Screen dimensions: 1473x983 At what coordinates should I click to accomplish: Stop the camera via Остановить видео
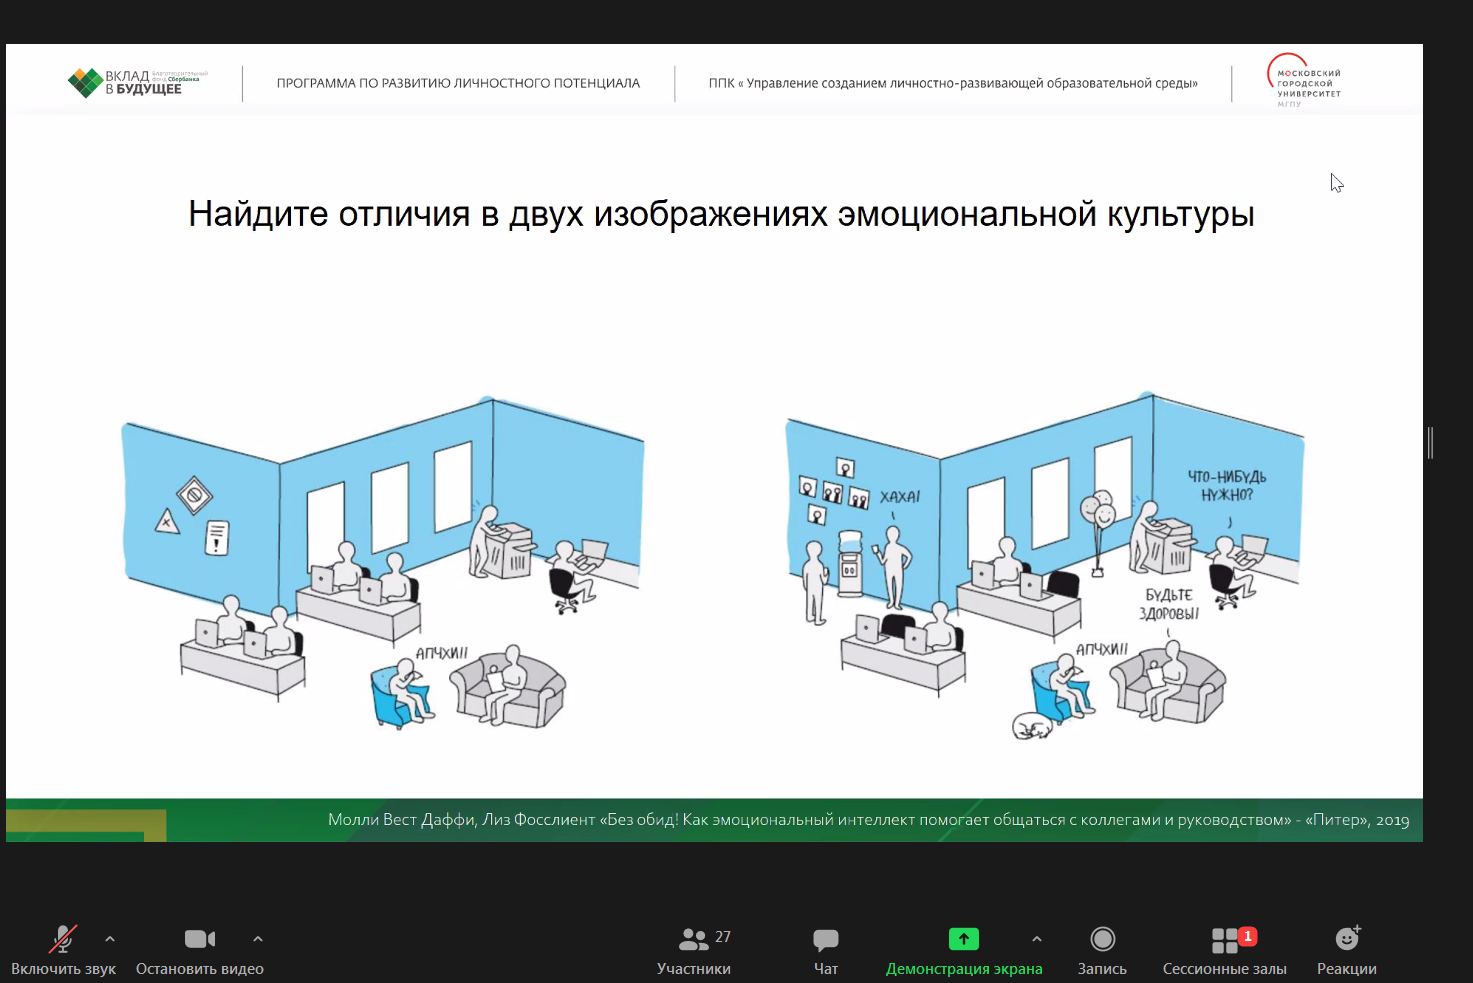point(199,938)
